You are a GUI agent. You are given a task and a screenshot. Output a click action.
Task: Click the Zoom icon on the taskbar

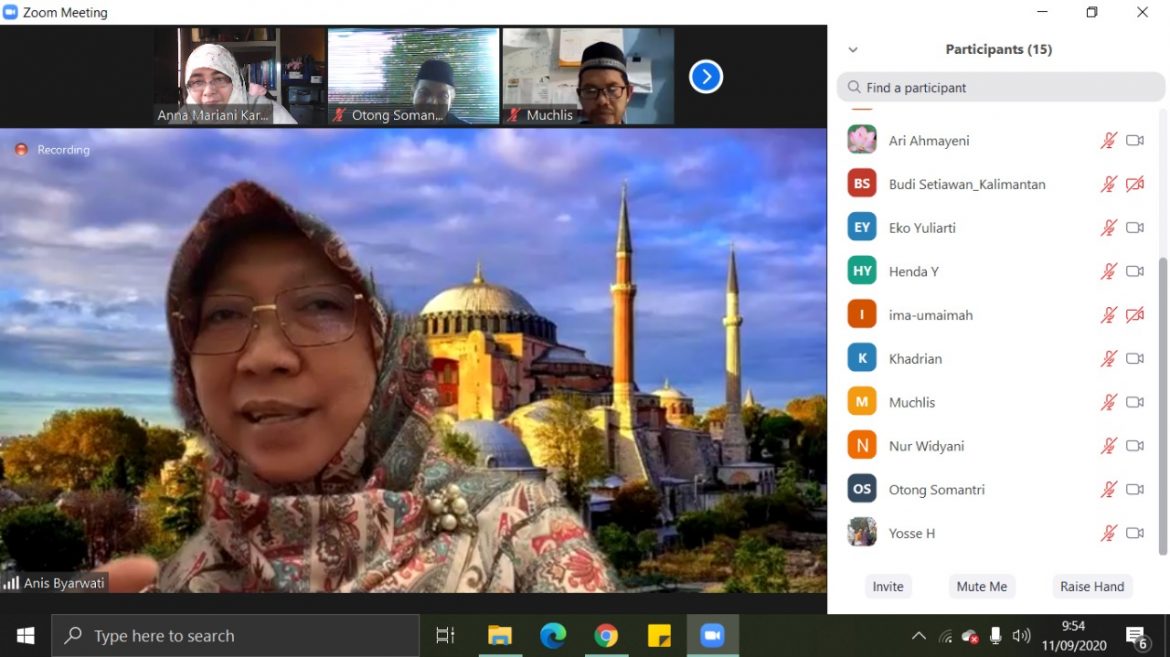click(x=712, y=635)
